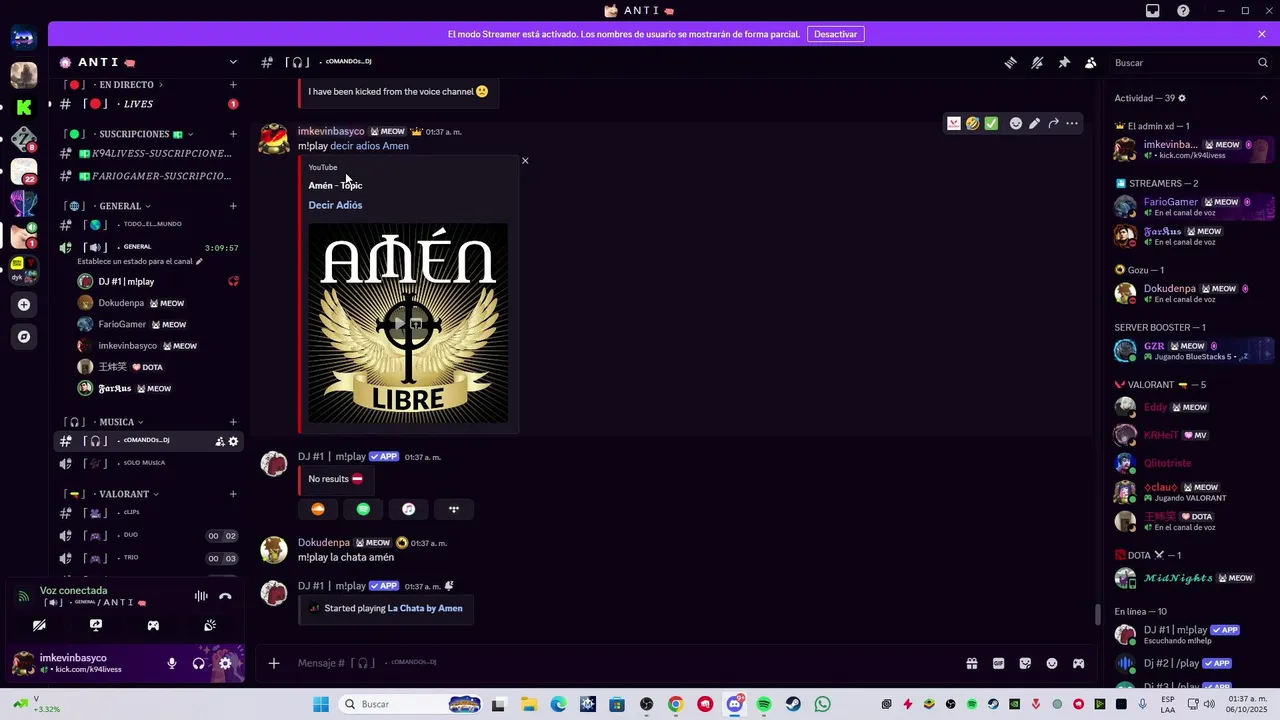The image size is (1280, 720).
Task: Open the gift Nitro icon
Action: click(971, 663)
